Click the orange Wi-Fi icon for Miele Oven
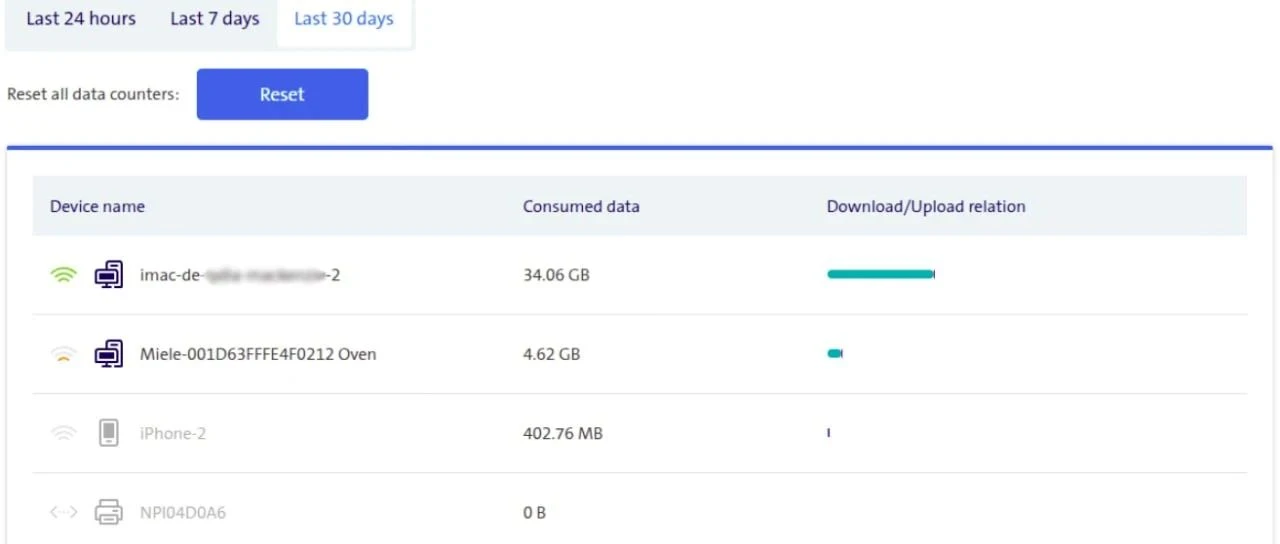This screenshot has width=1280, height=544. coord(63,354)
